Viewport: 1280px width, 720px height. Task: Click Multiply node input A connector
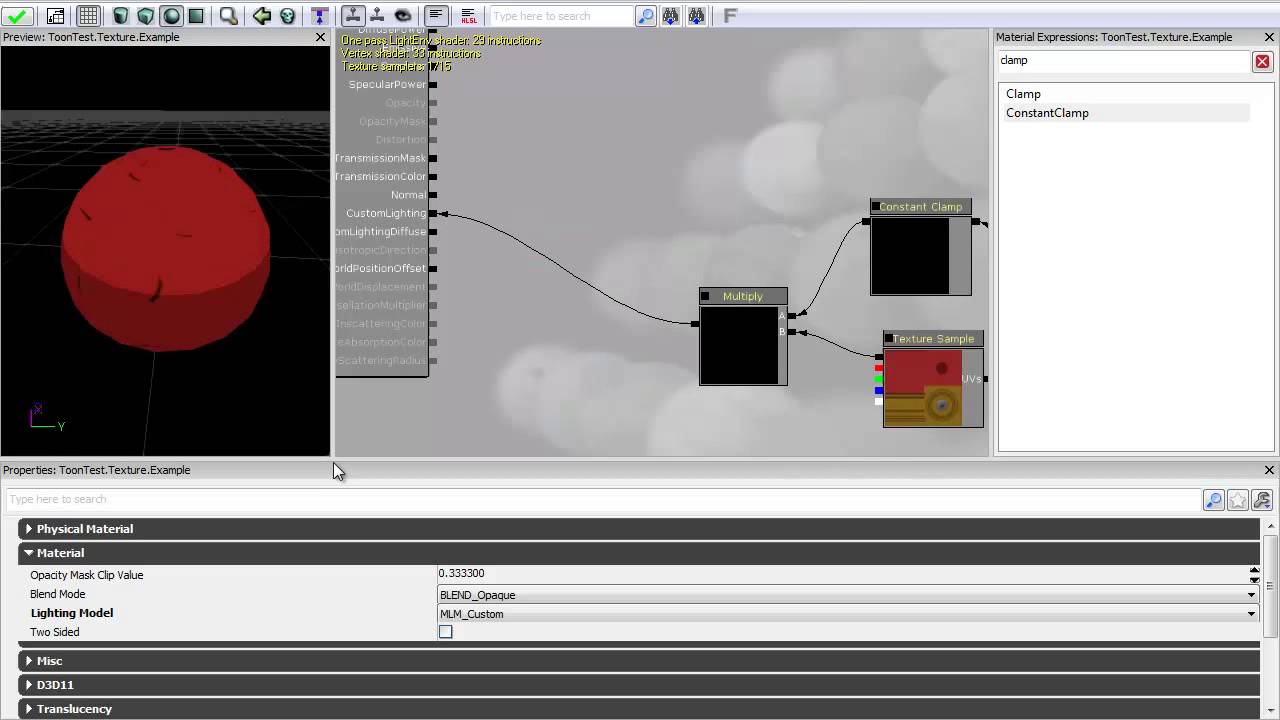click(791, 316)
